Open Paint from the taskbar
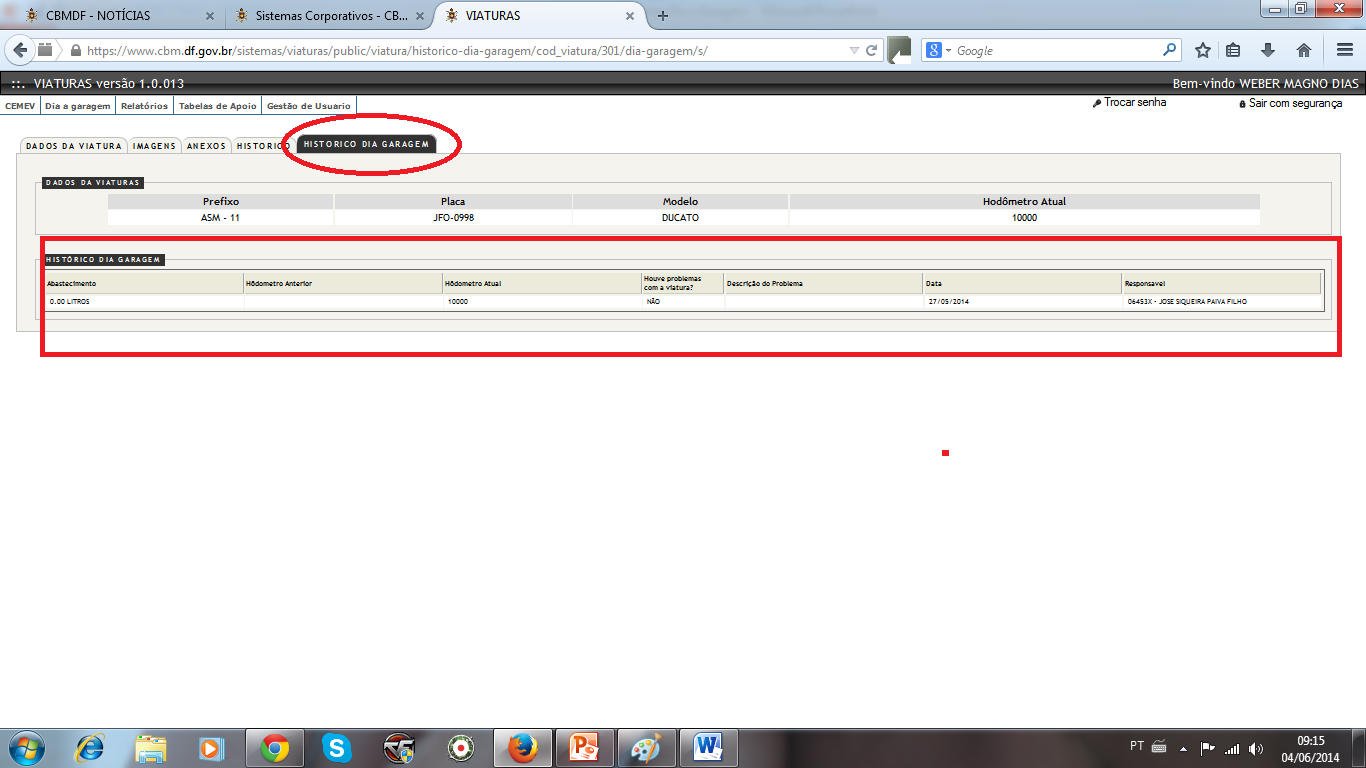The image size is (1366, 768). tap(646, 748)
